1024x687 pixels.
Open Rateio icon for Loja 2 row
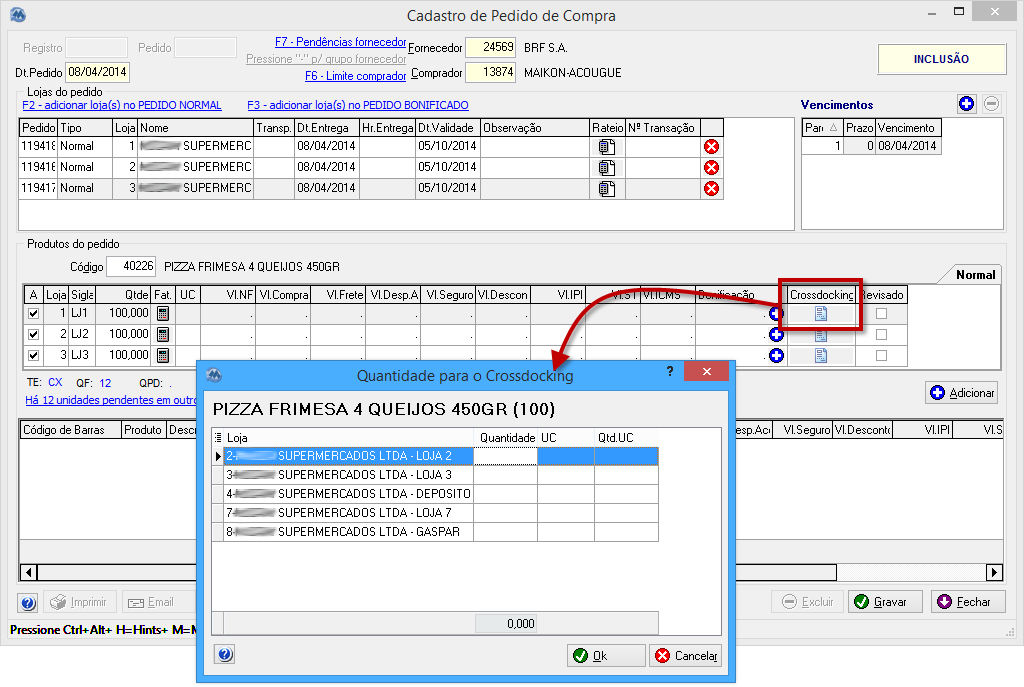tap(607, 168)
